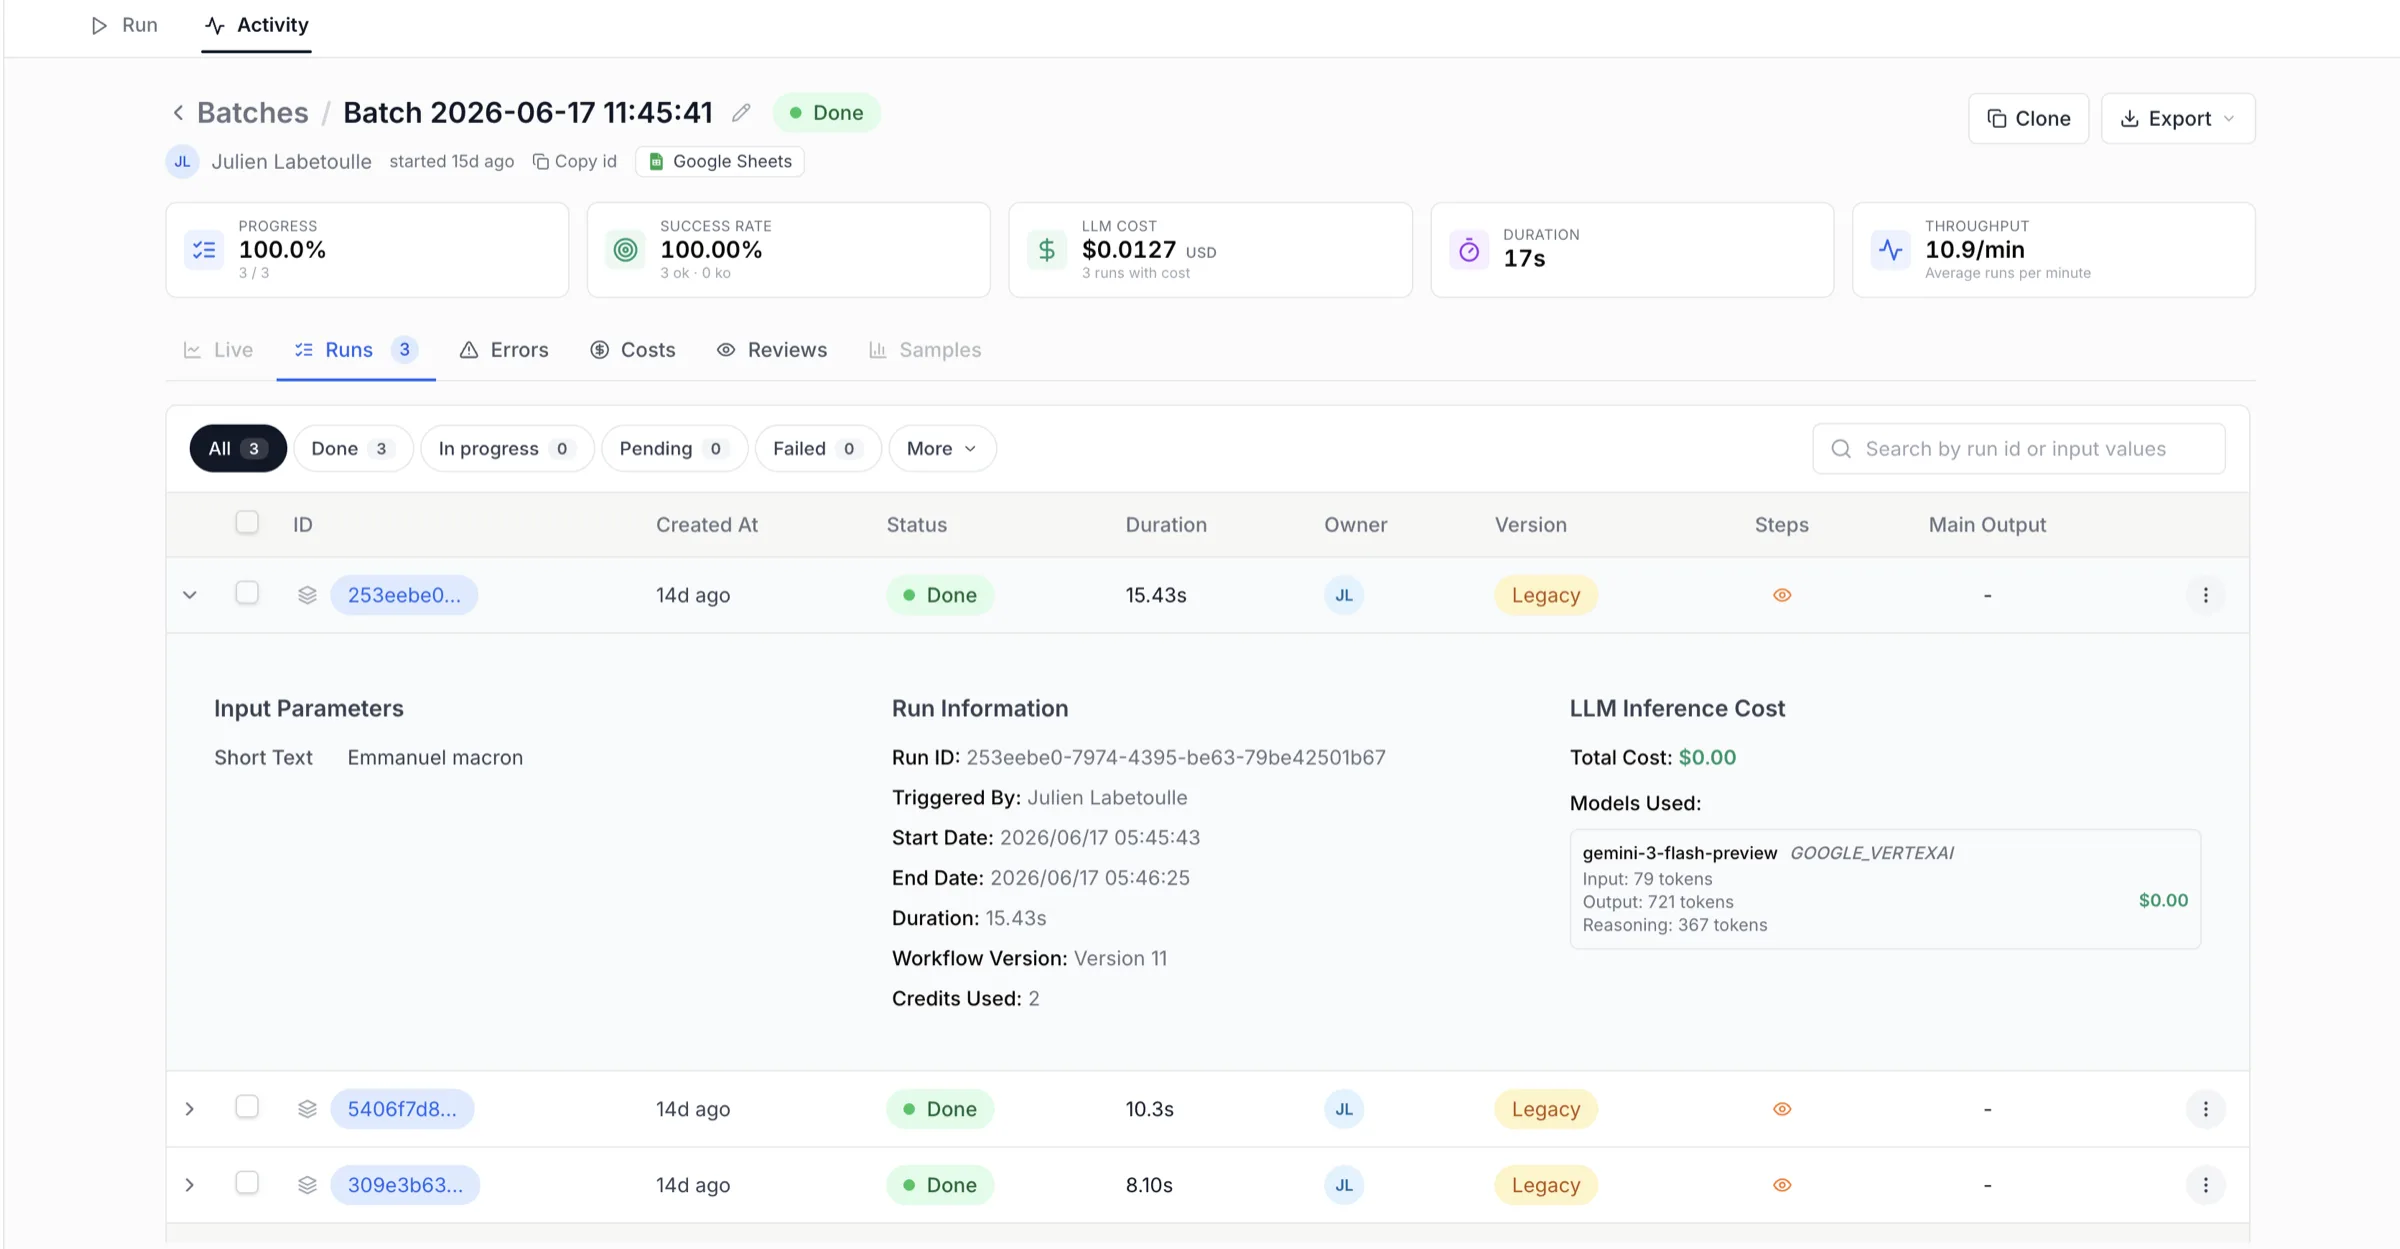Check the box for run 253eebe0
This screenshot has height=1249, width=2400.
[247, 593]
